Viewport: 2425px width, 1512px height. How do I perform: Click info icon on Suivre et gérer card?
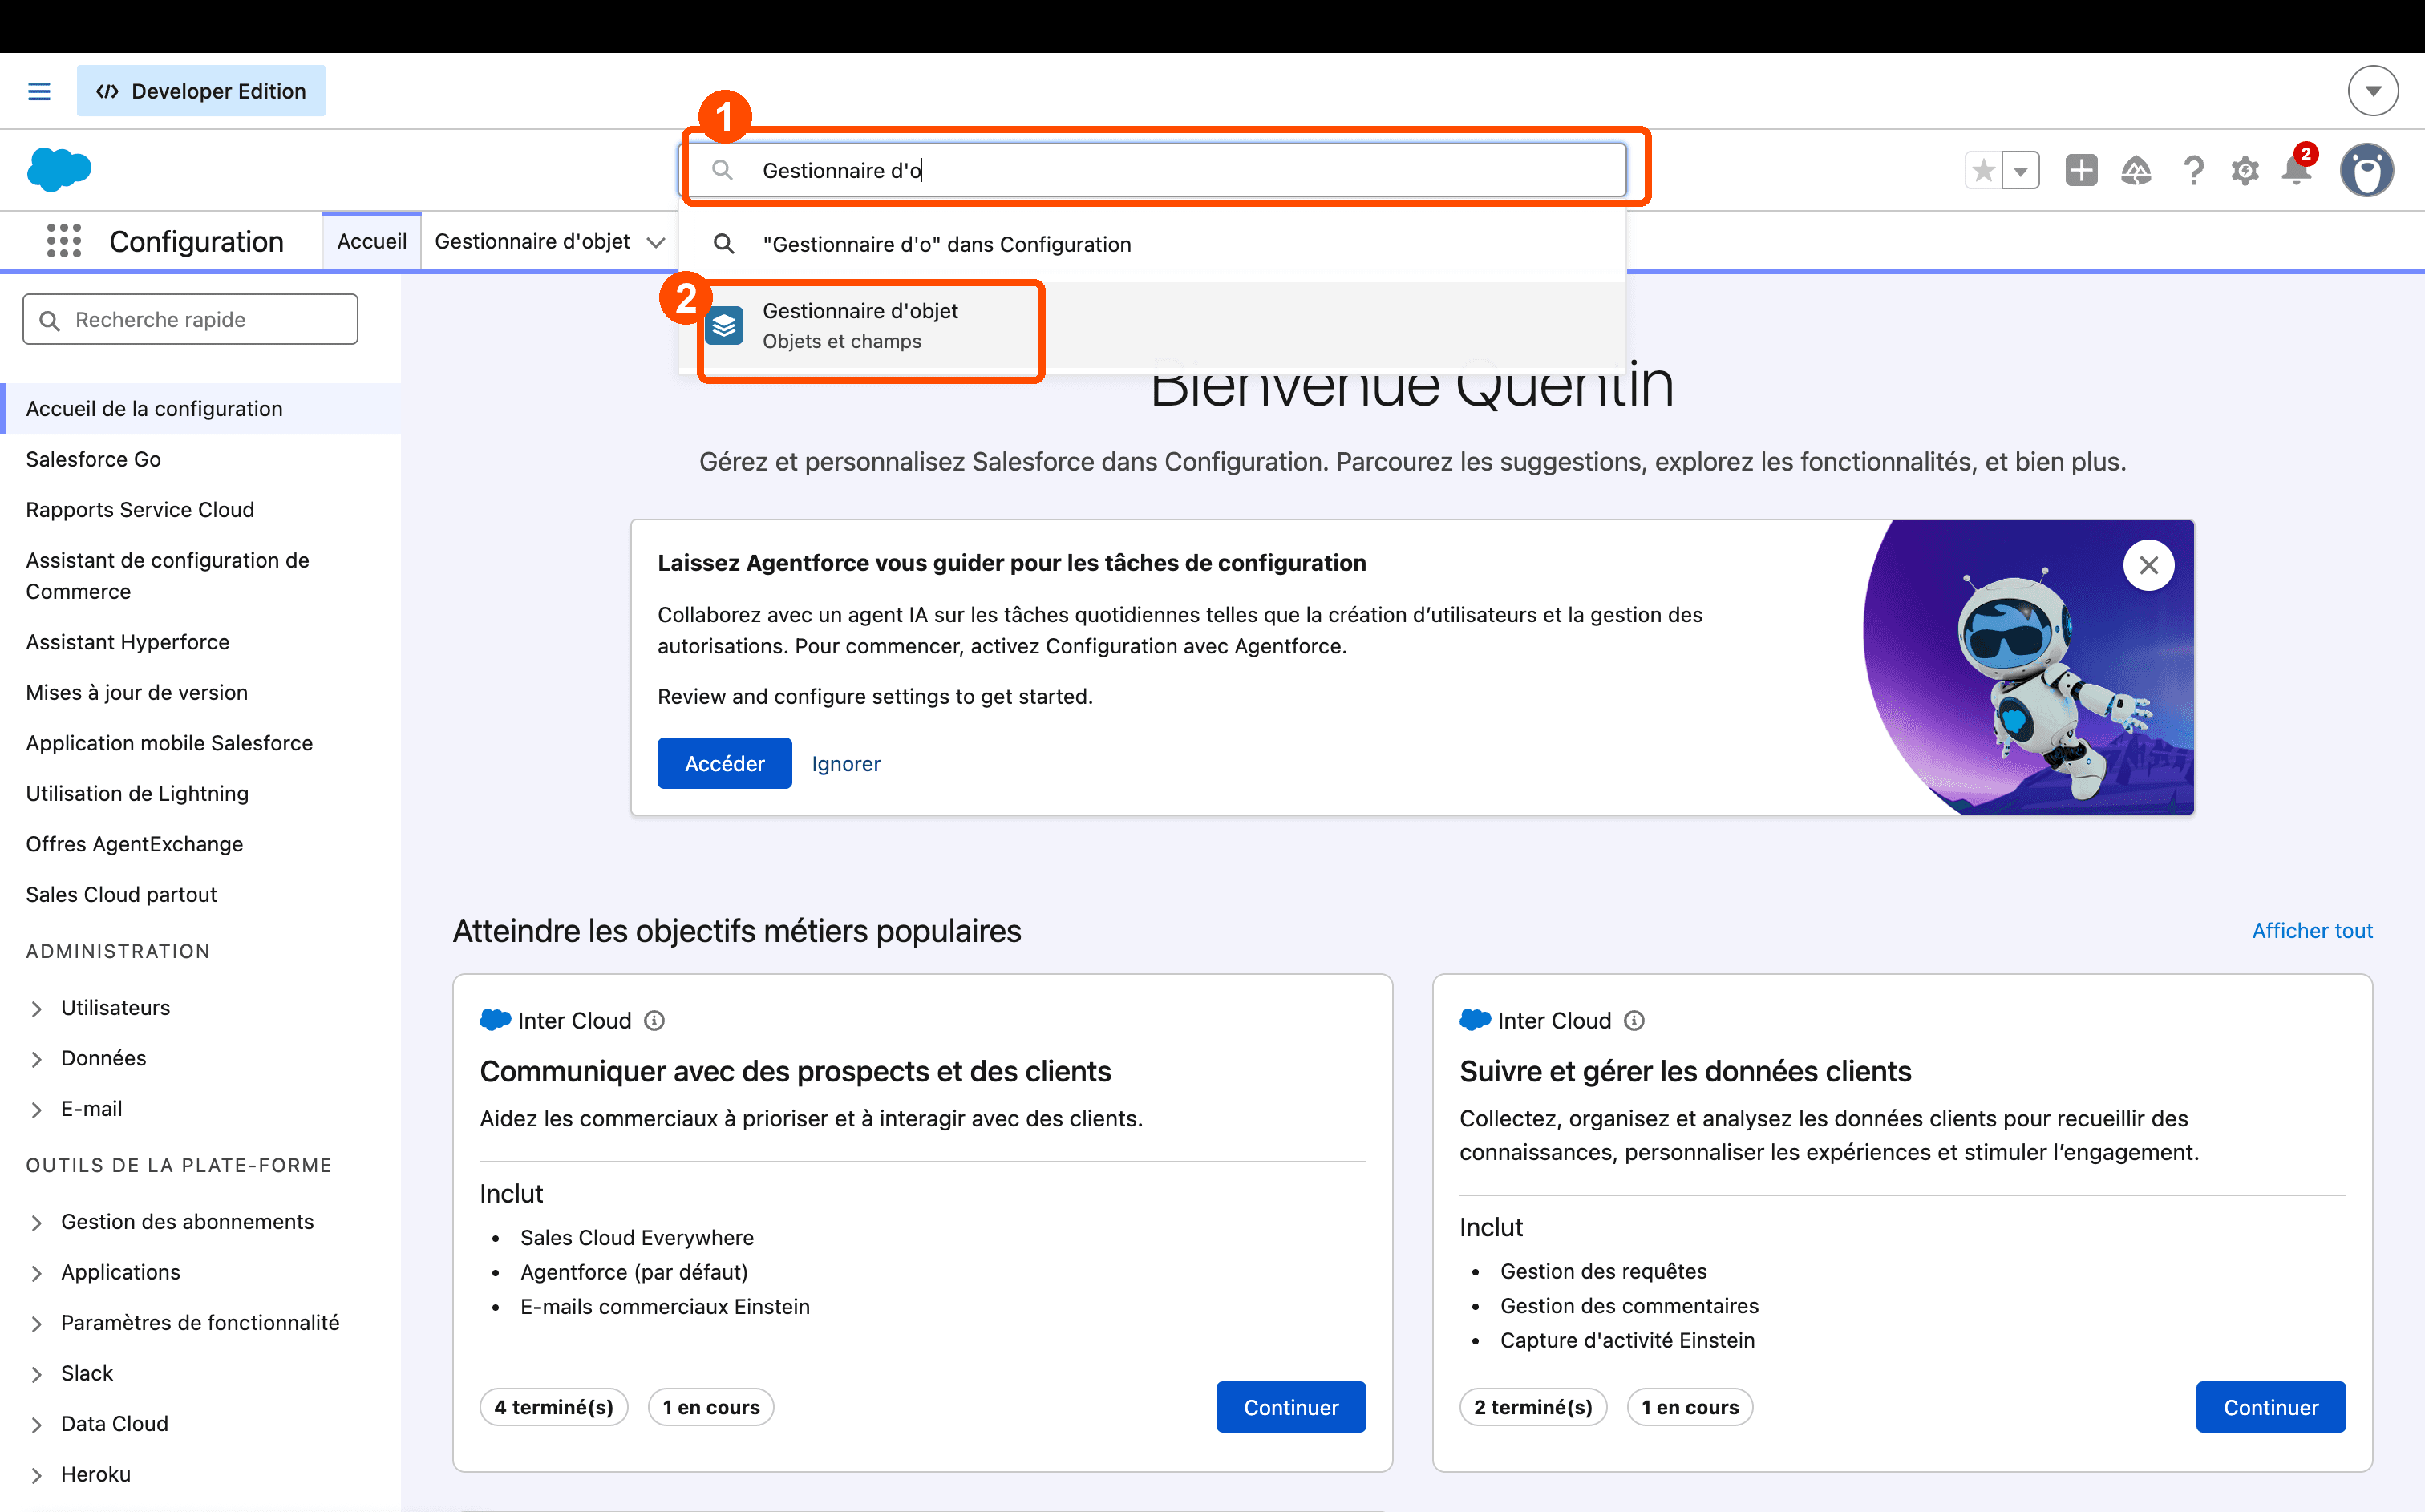point(1634,1020)
